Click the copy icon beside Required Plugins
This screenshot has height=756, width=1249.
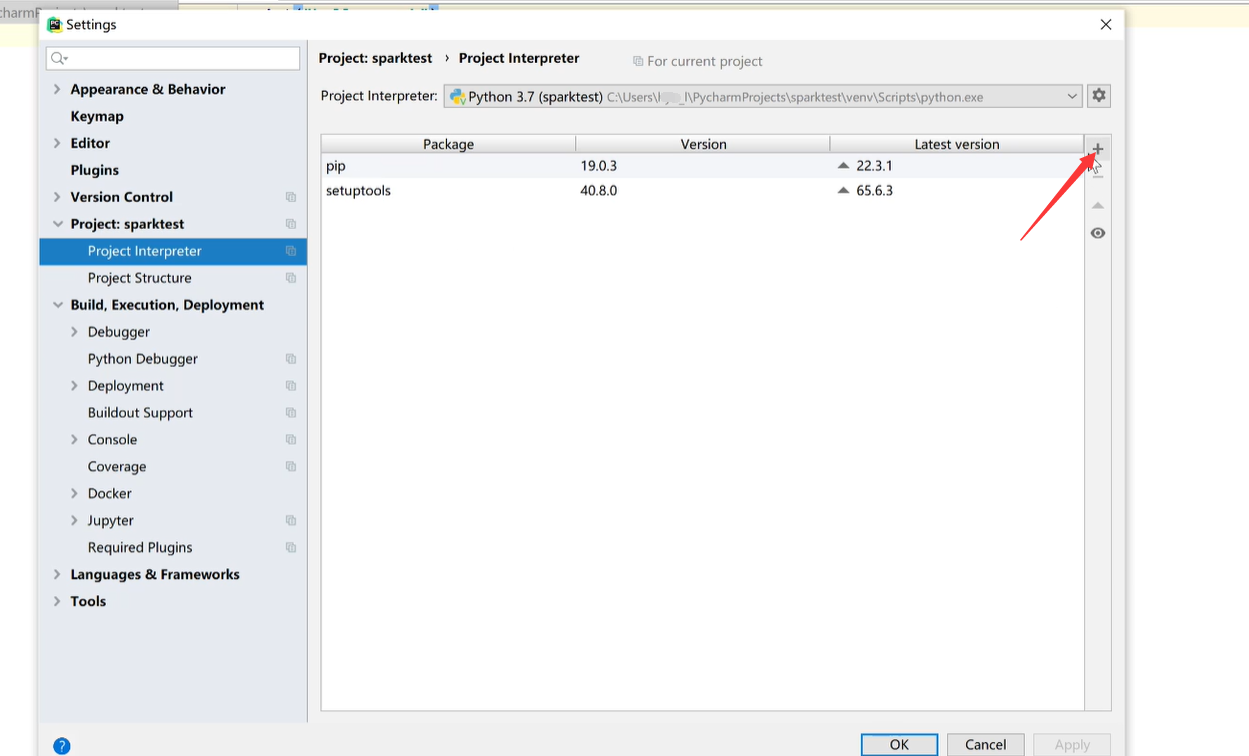pos(291,548)
